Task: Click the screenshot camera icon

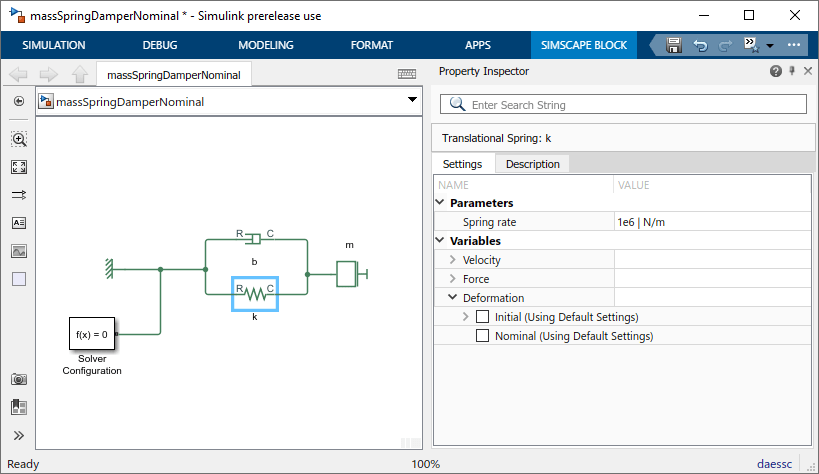Action: [x=19, y=379]
